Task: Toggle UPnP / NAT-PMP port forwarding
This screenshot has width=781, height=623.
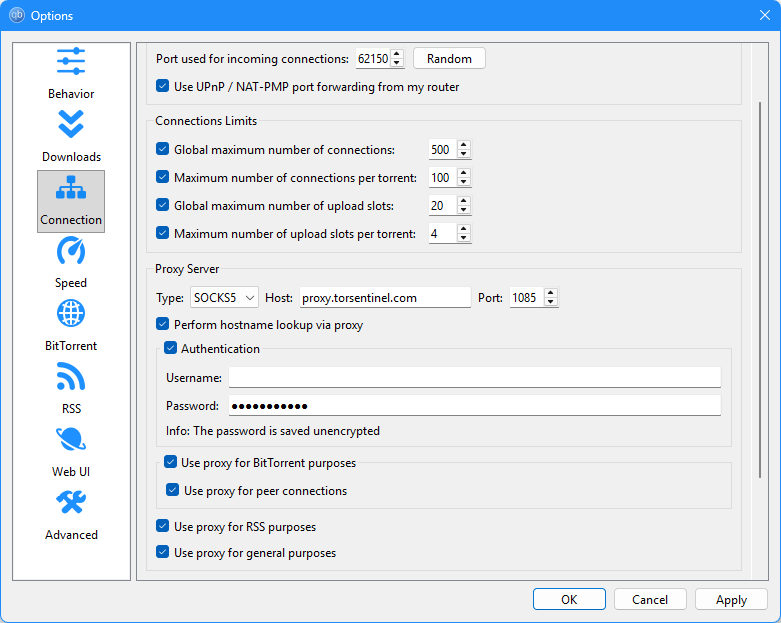Action: point(162,86)
